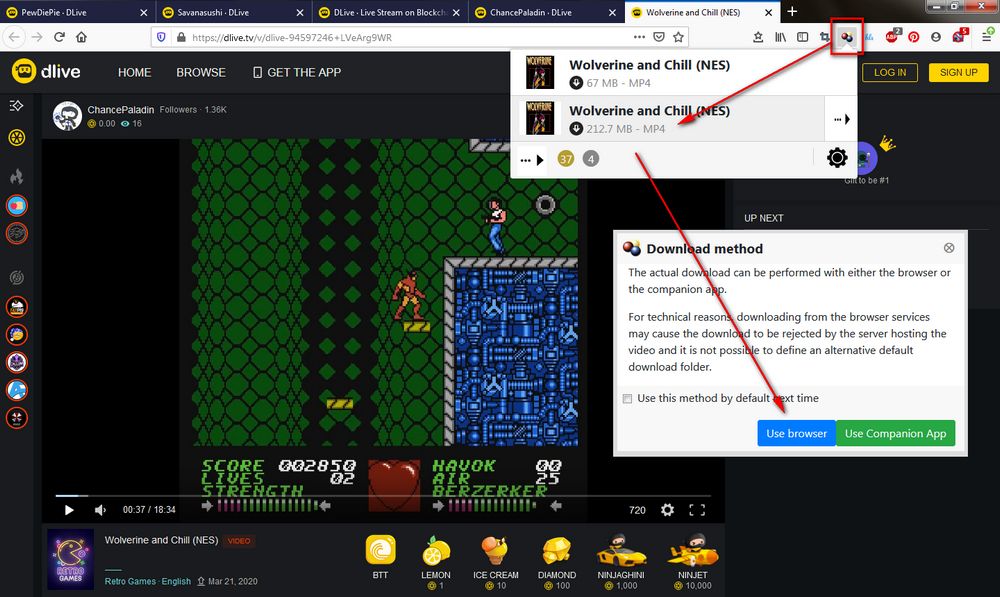Open the Video DownloadHelper extension icon
Viewport: 1000px width, 597px height.
tap(847, 37)
